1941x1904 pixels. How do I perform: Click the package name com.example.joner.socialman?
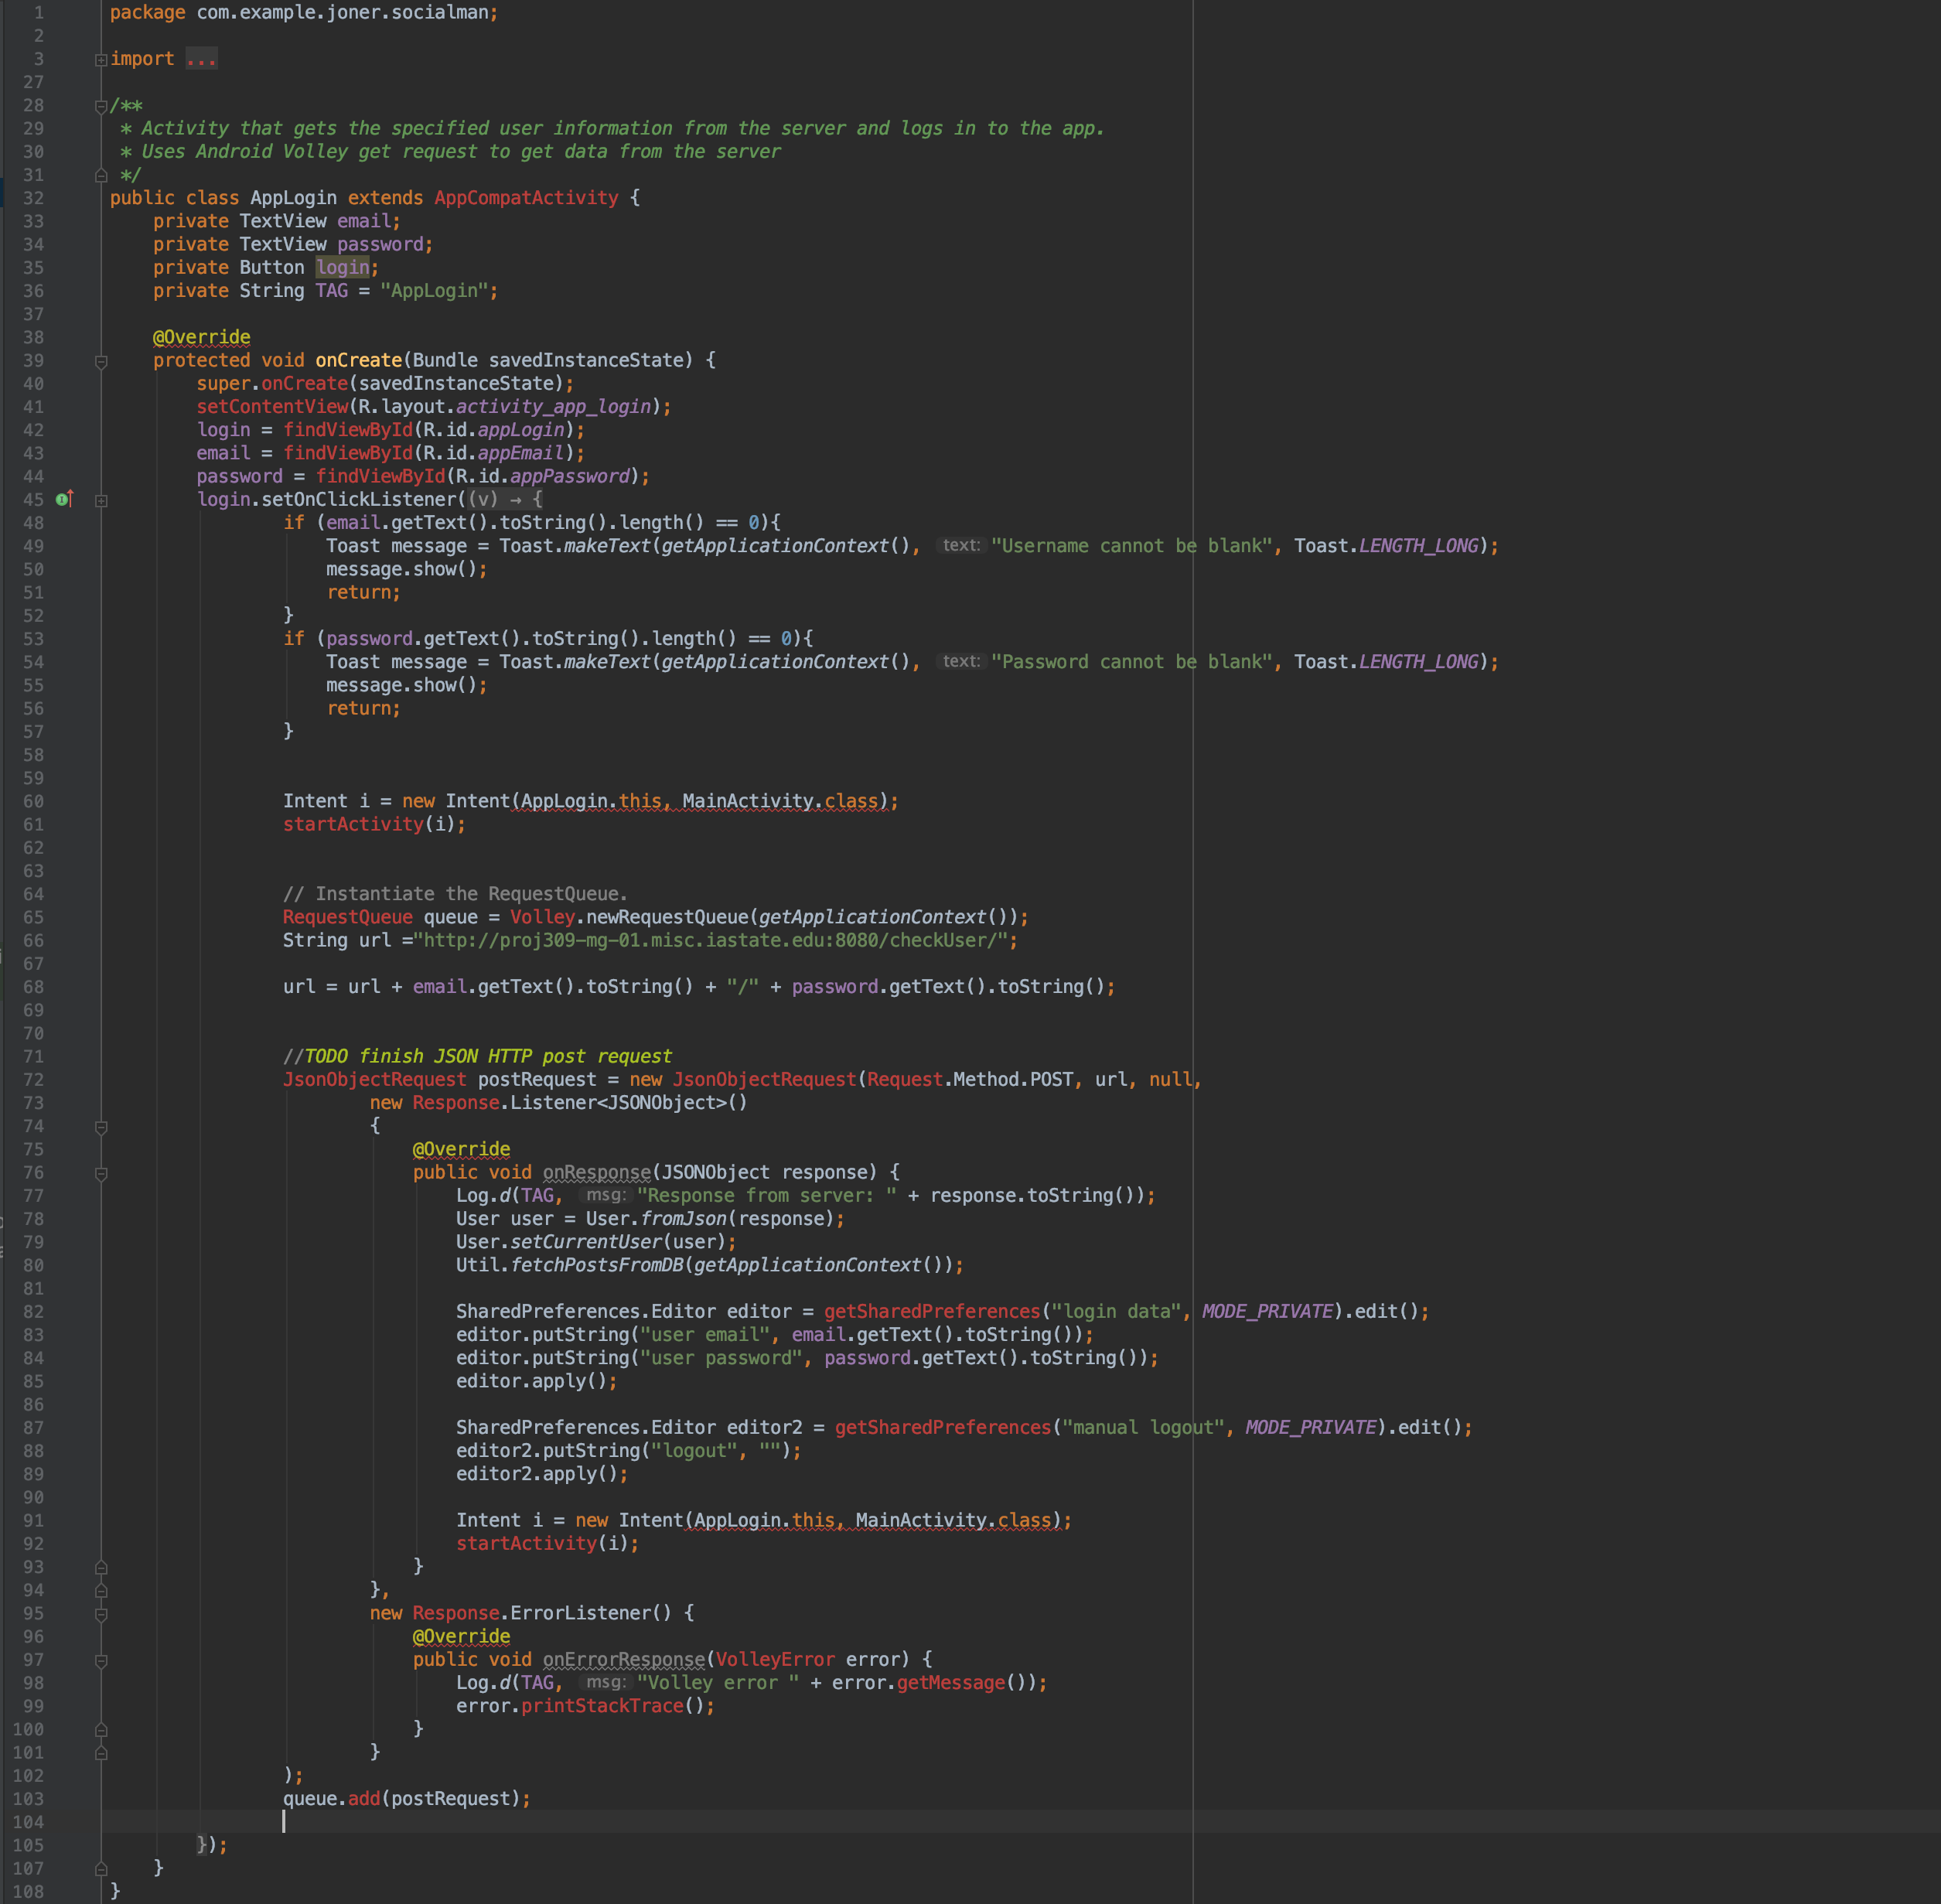[x=342, y=12]
